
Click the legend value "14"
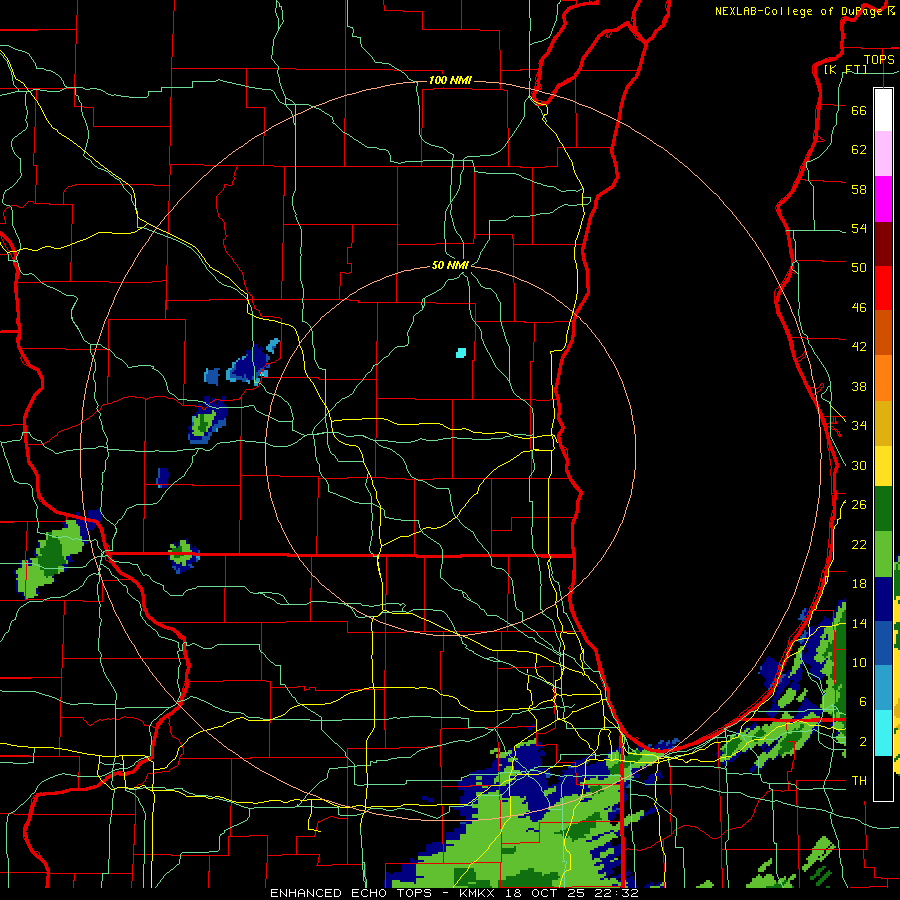coord(859,623)
